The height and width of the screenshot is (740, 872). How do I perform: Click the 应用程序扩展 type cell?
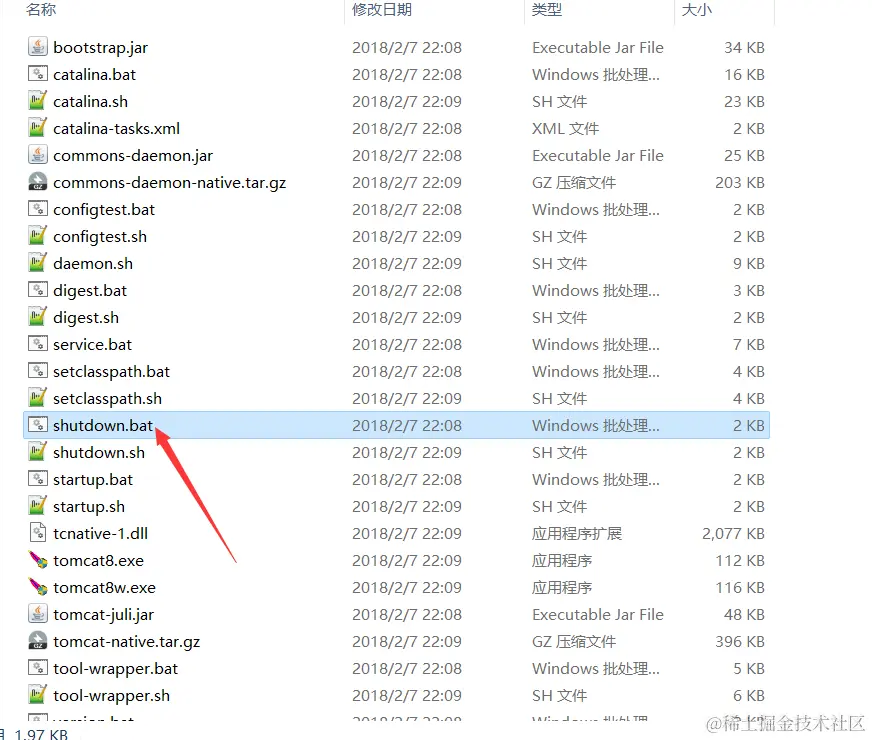click(x=577, y=534)
